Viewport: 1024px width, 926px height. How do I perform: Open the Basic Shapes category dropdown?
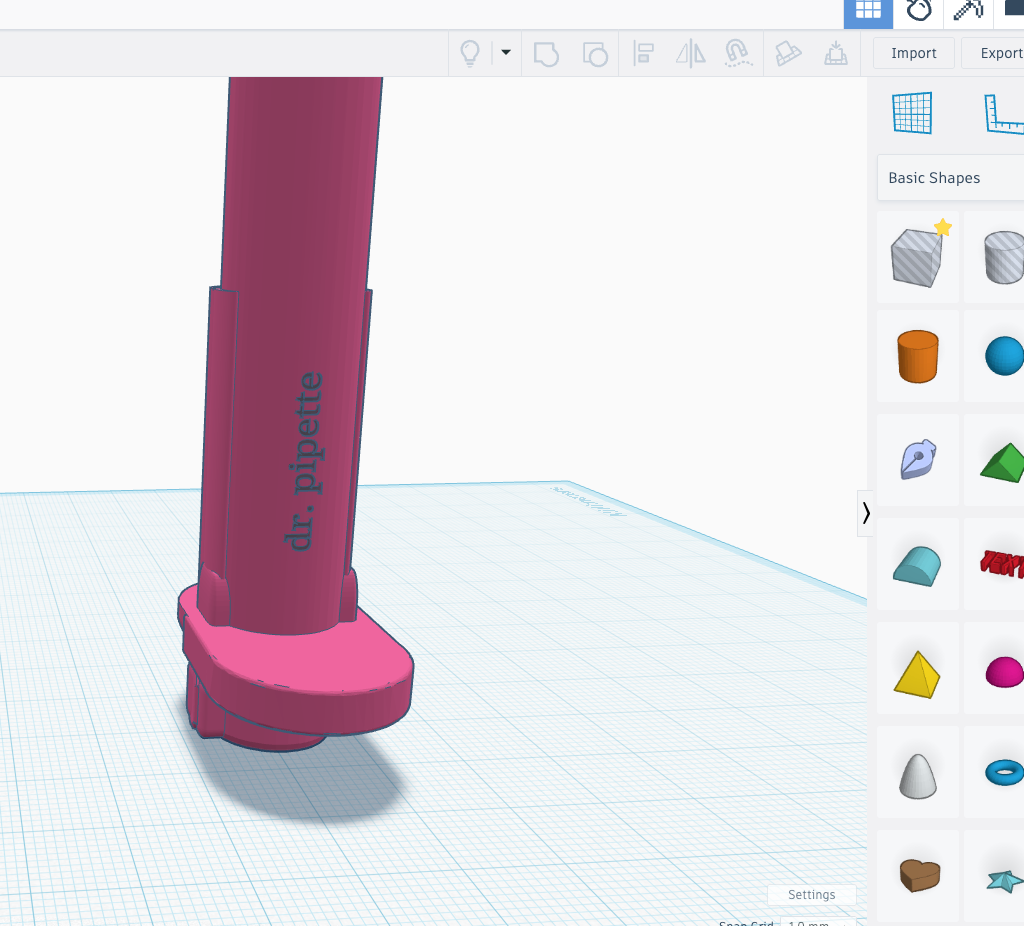point(951,178)
